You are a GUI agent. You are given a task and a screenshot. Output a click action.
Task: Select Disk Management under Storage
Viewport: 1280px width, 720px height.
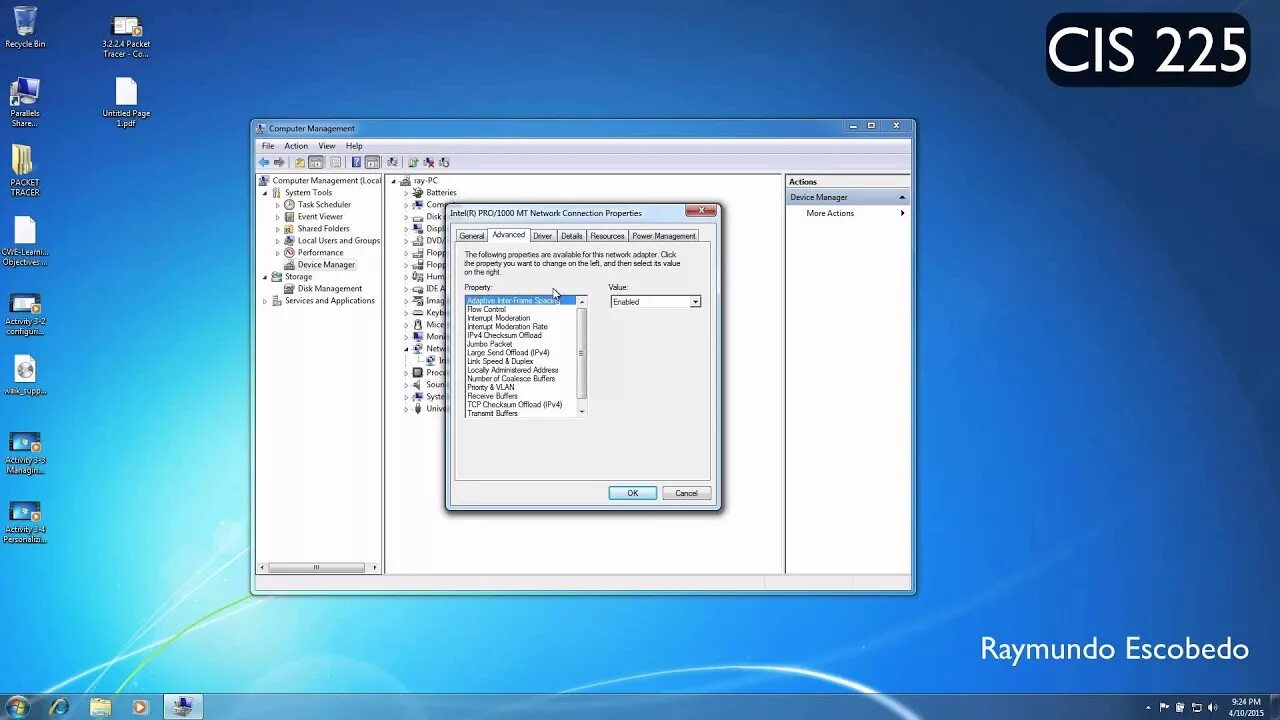pyautogui.click(x=329, y=289)
